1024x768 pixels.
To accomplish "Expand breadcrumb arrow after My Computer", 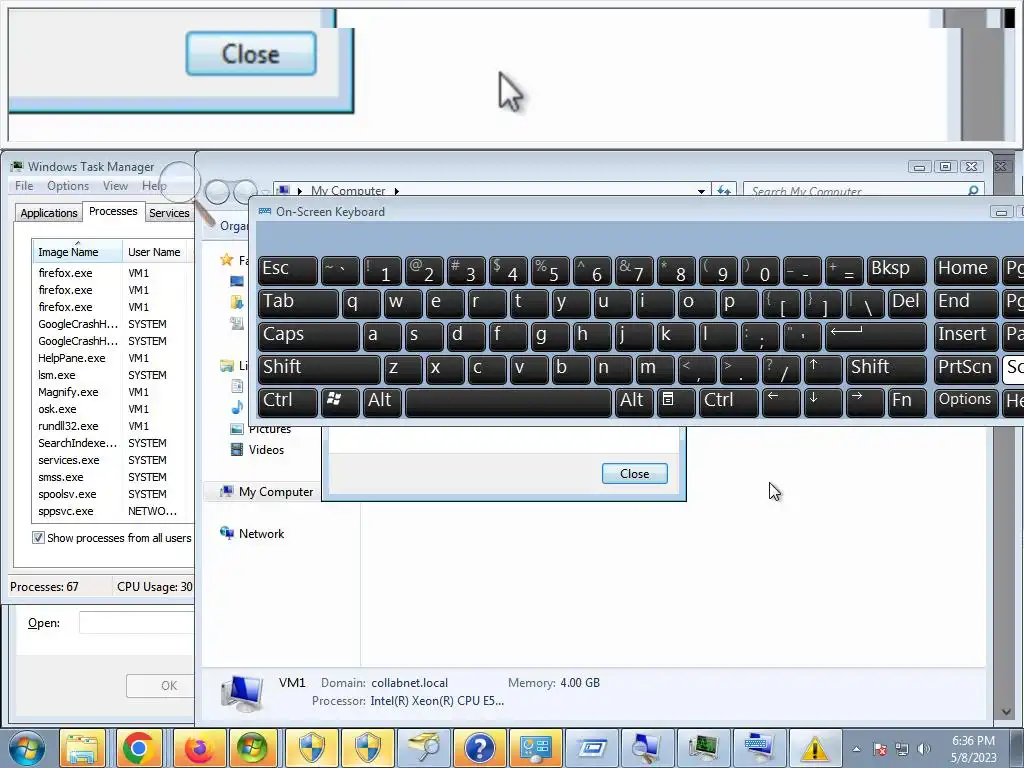I will coord(396,191).
